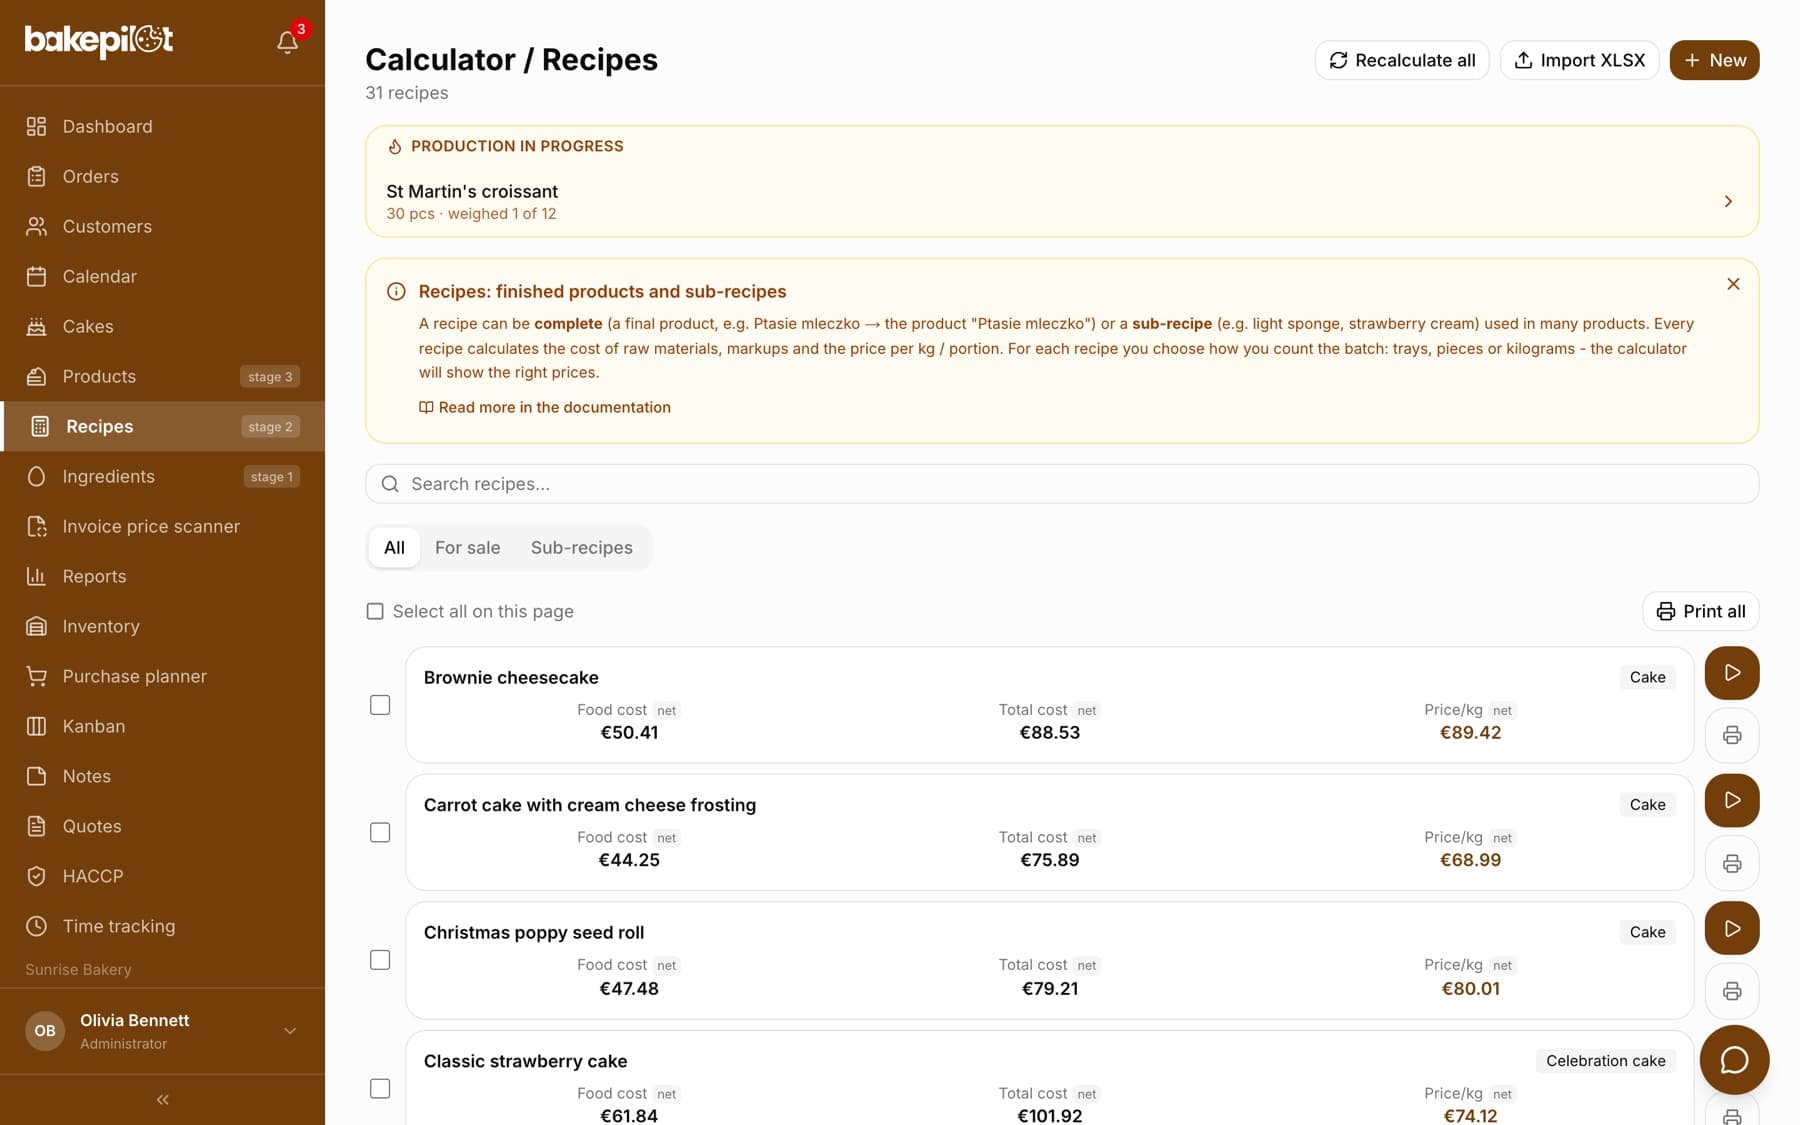Image resolution: width=1800 pixels, height=1125 pixels.
Task: Tick the Classic strawberry cake checkbox
Action: 380,1088
